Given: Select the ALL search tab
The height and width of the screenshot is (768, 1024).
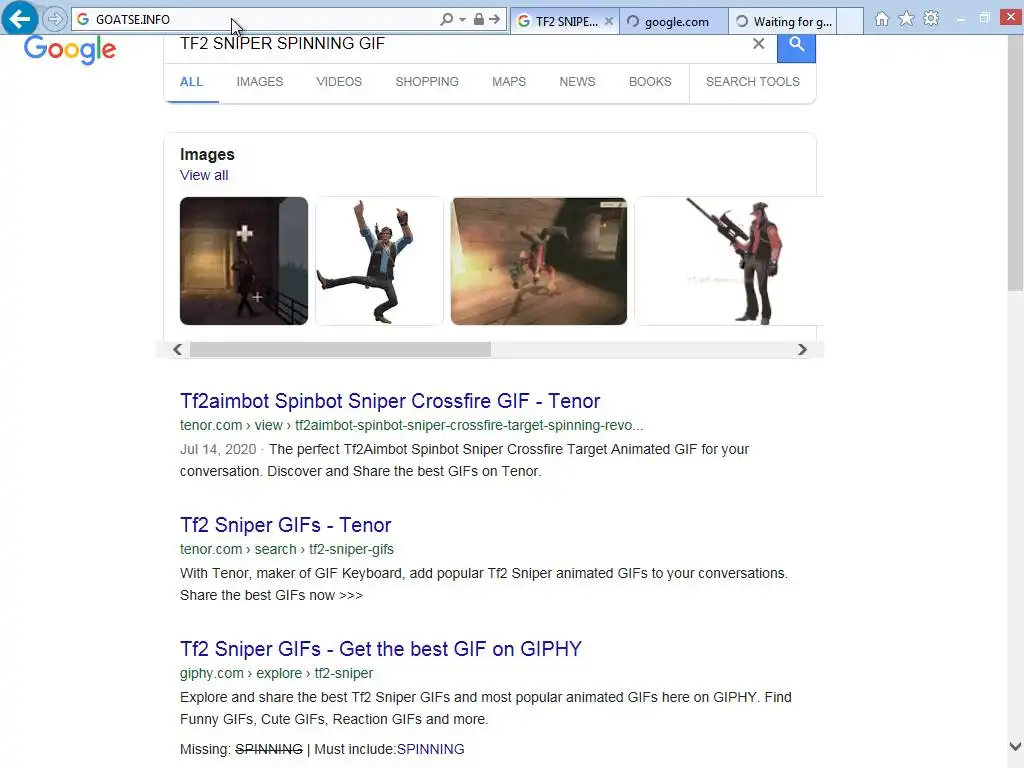Looking at the screenshot, I should (x=191, y=82).
